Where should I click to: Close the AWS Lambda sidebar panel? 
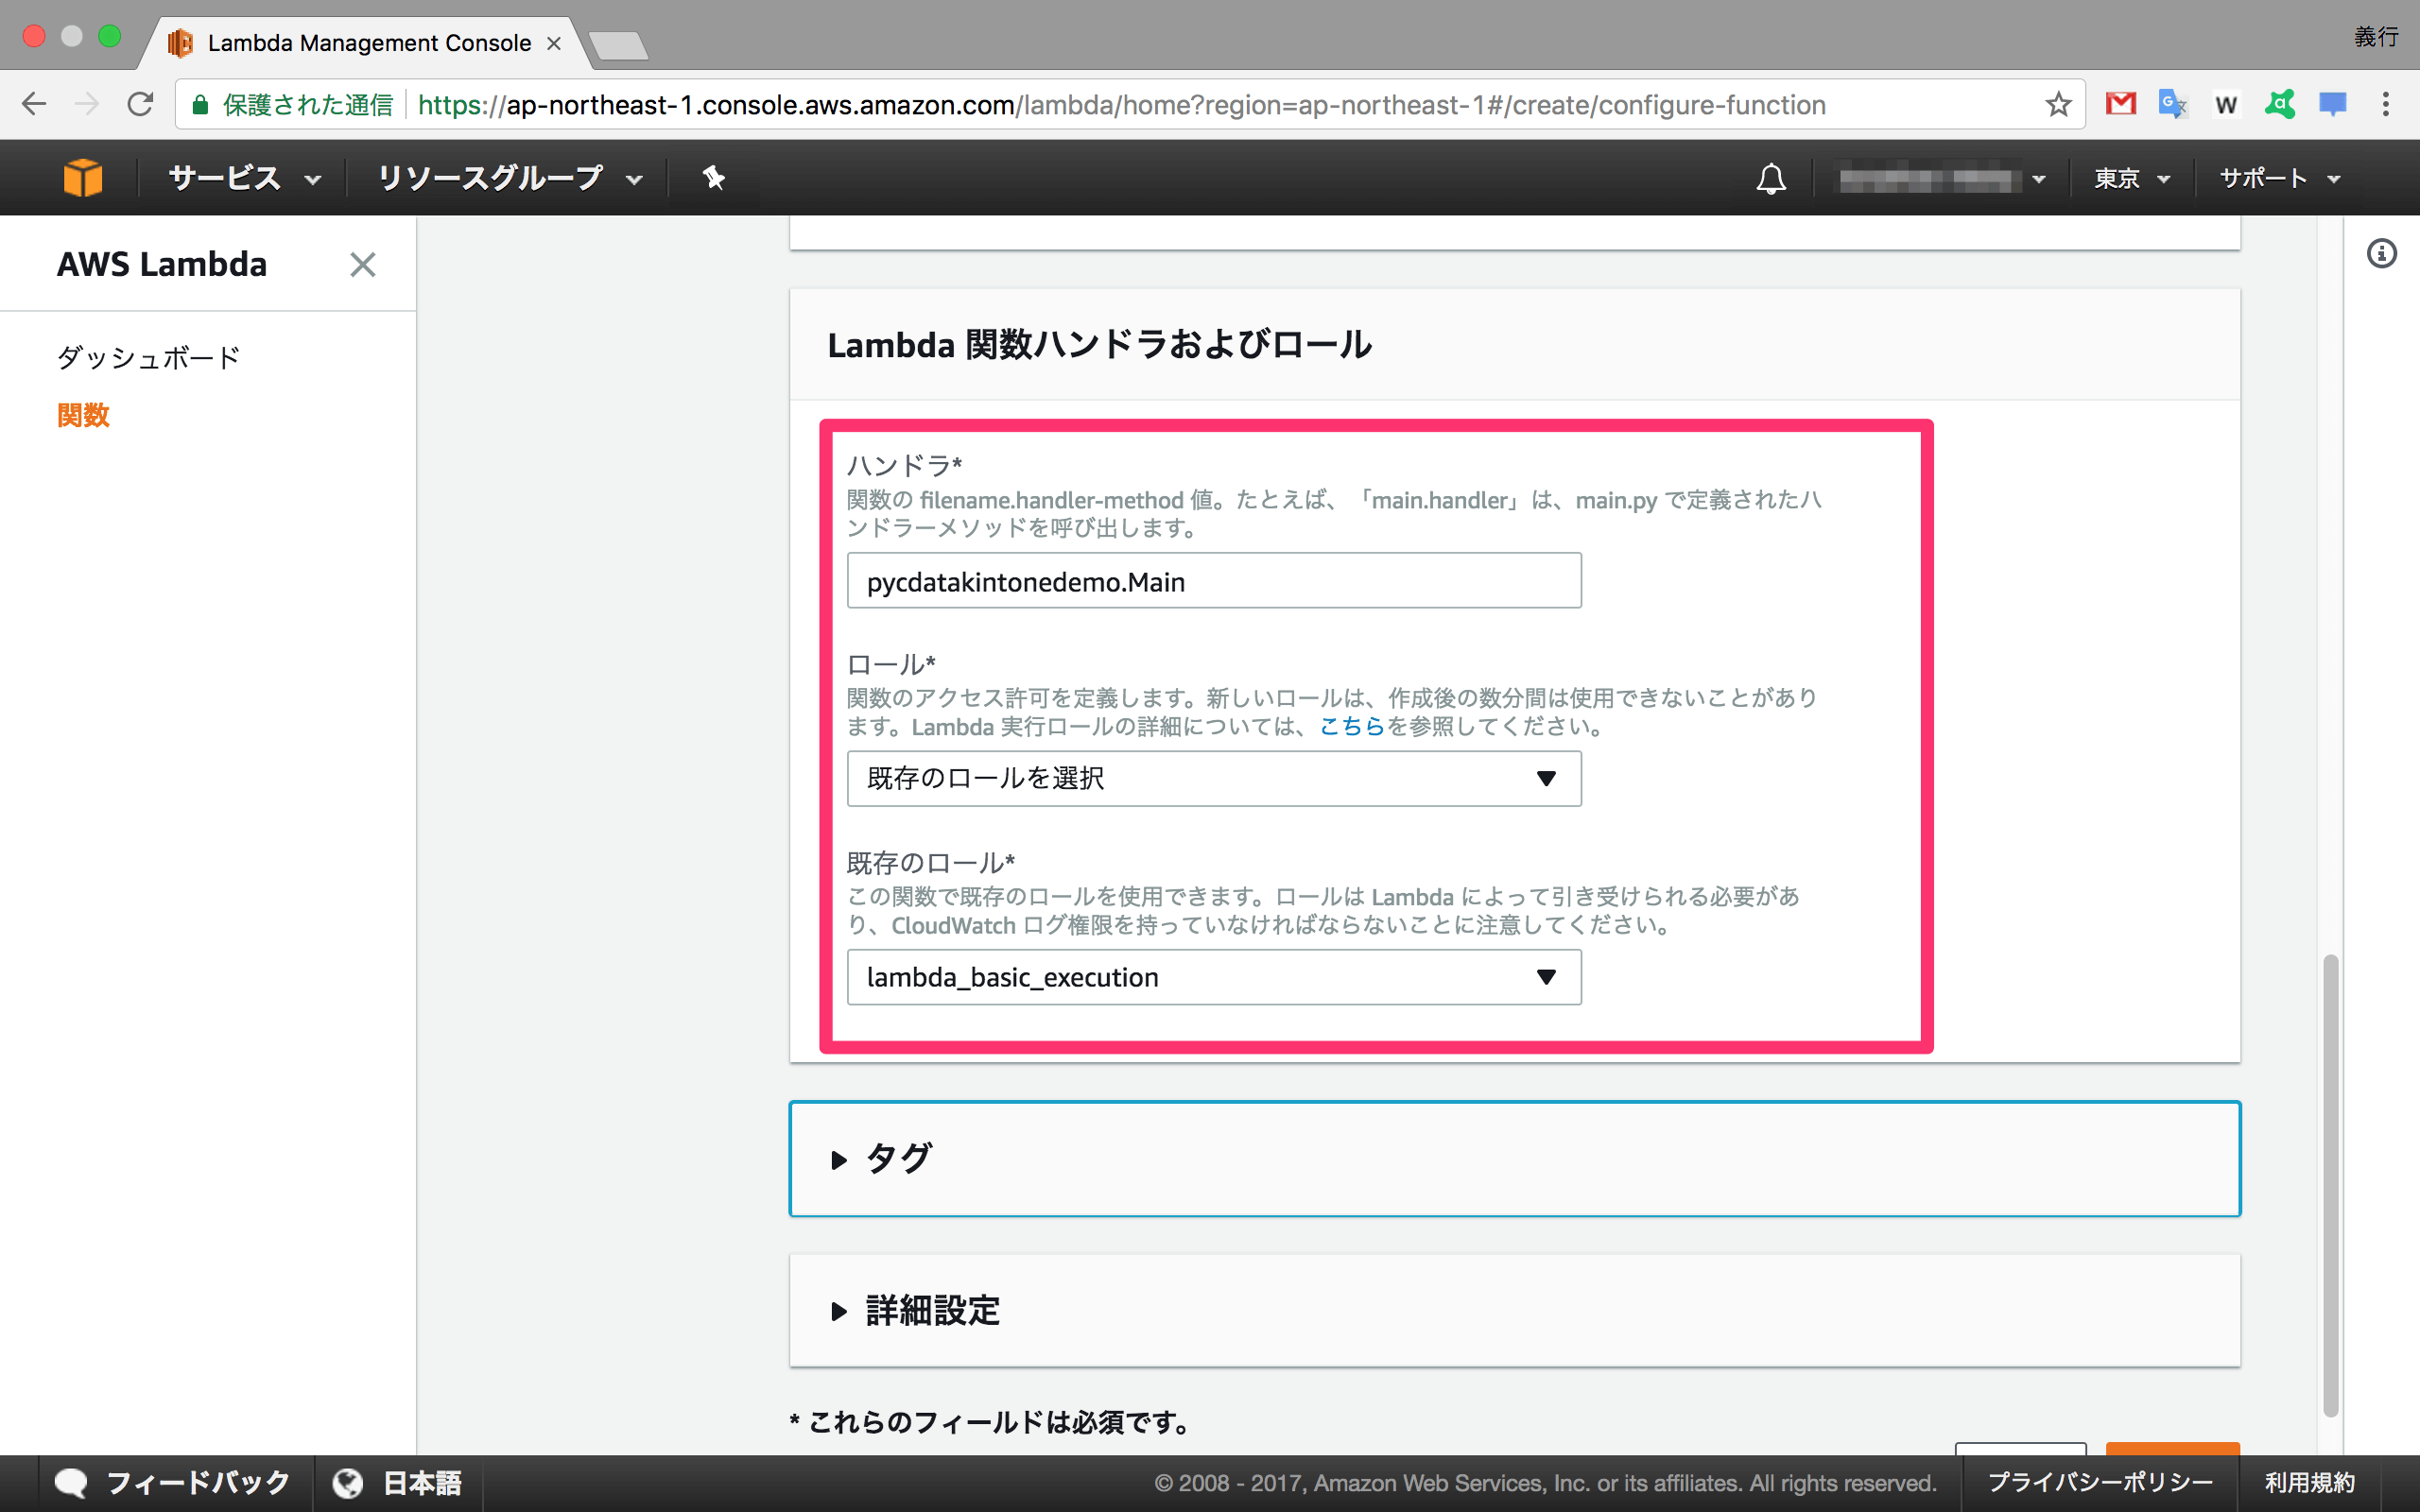click(x=362, y=265)
